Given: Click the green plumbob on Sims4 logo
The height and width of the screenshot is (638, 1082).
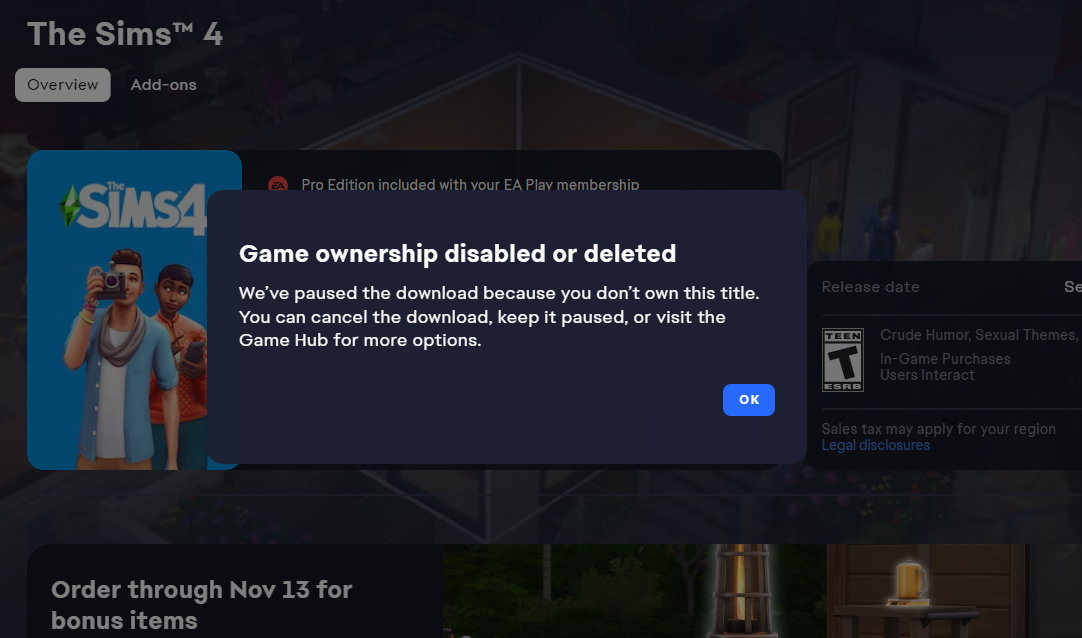Looking at the screenshot, I should (70, 206).
